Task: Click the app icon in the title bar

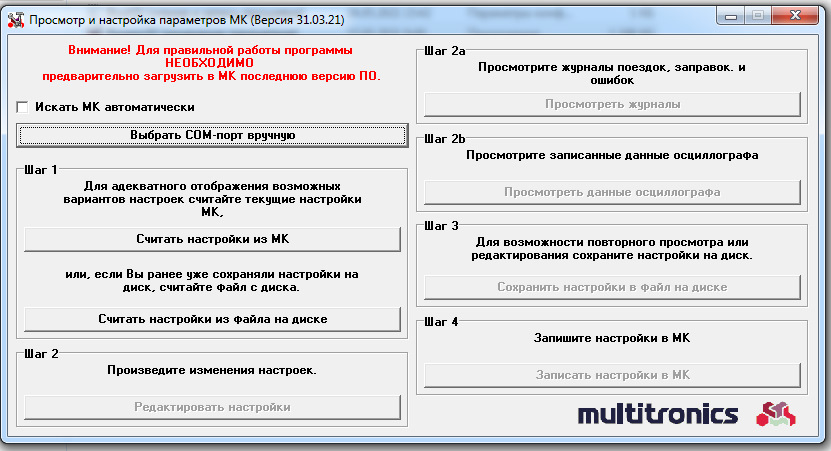Action: pyautogui.click(x=15, y=20)
